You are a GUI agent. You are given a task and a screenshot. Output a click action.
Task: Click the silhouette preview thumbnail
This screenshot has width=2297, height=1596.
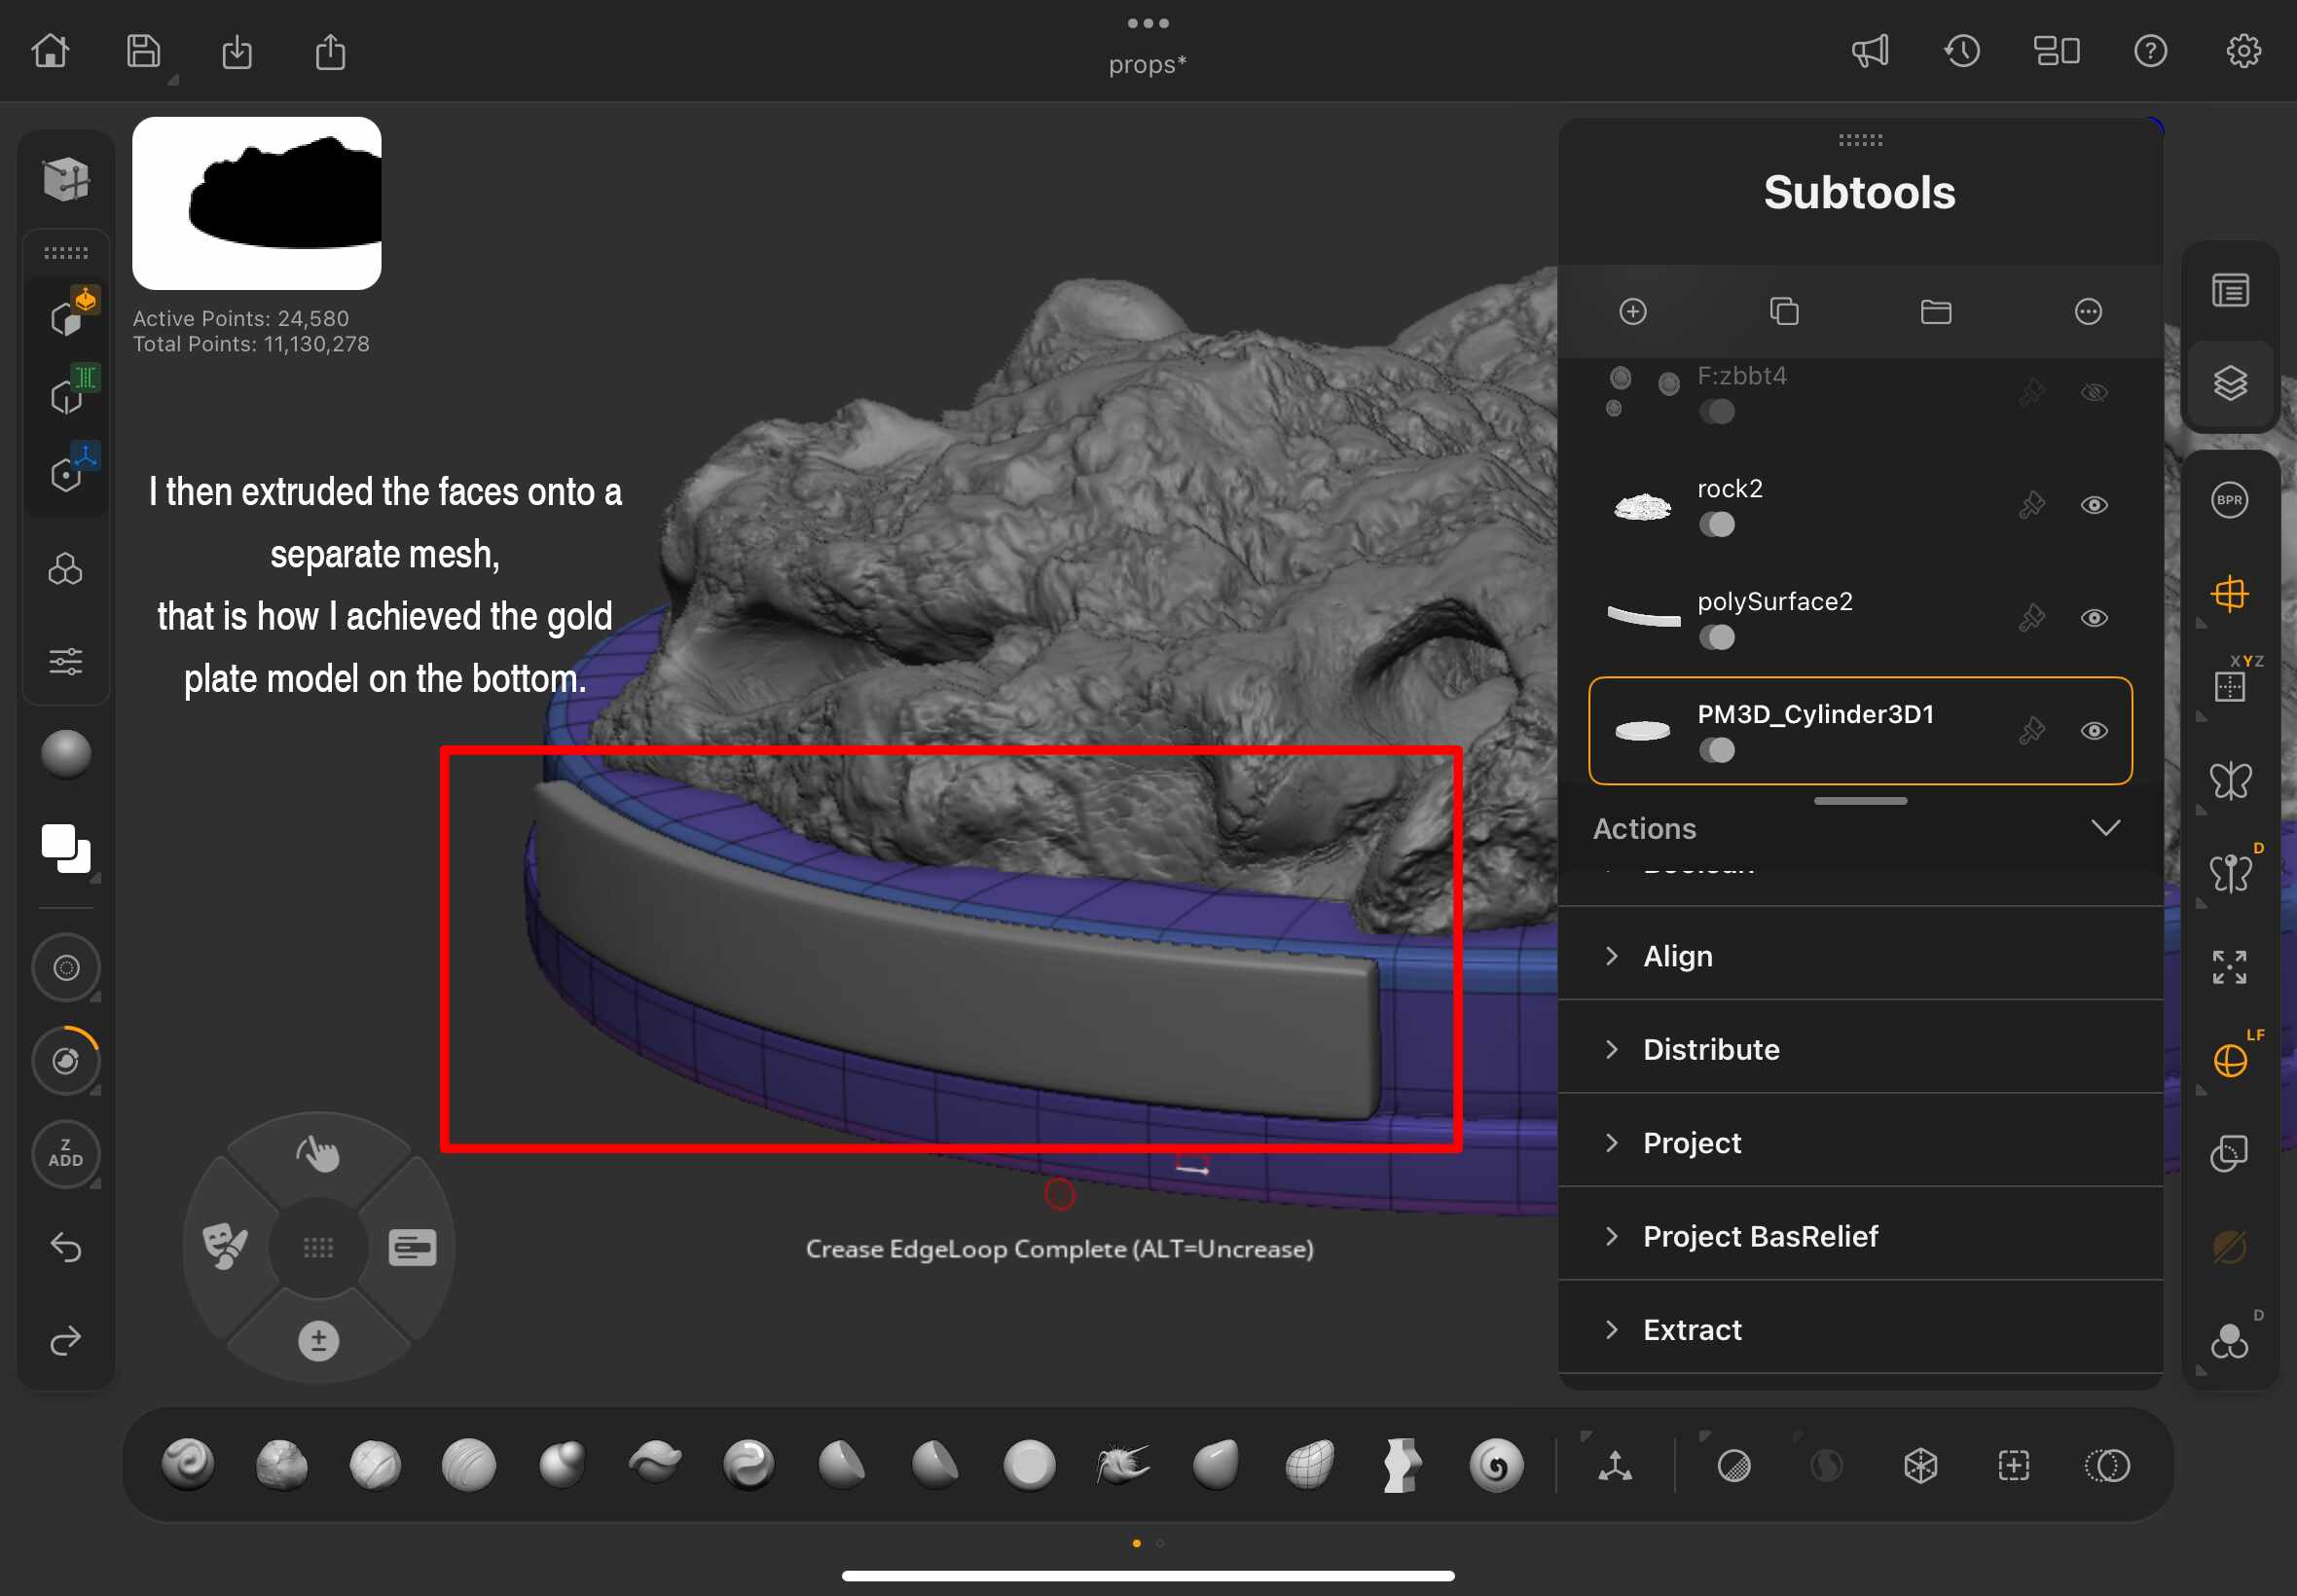click(256, 203)
